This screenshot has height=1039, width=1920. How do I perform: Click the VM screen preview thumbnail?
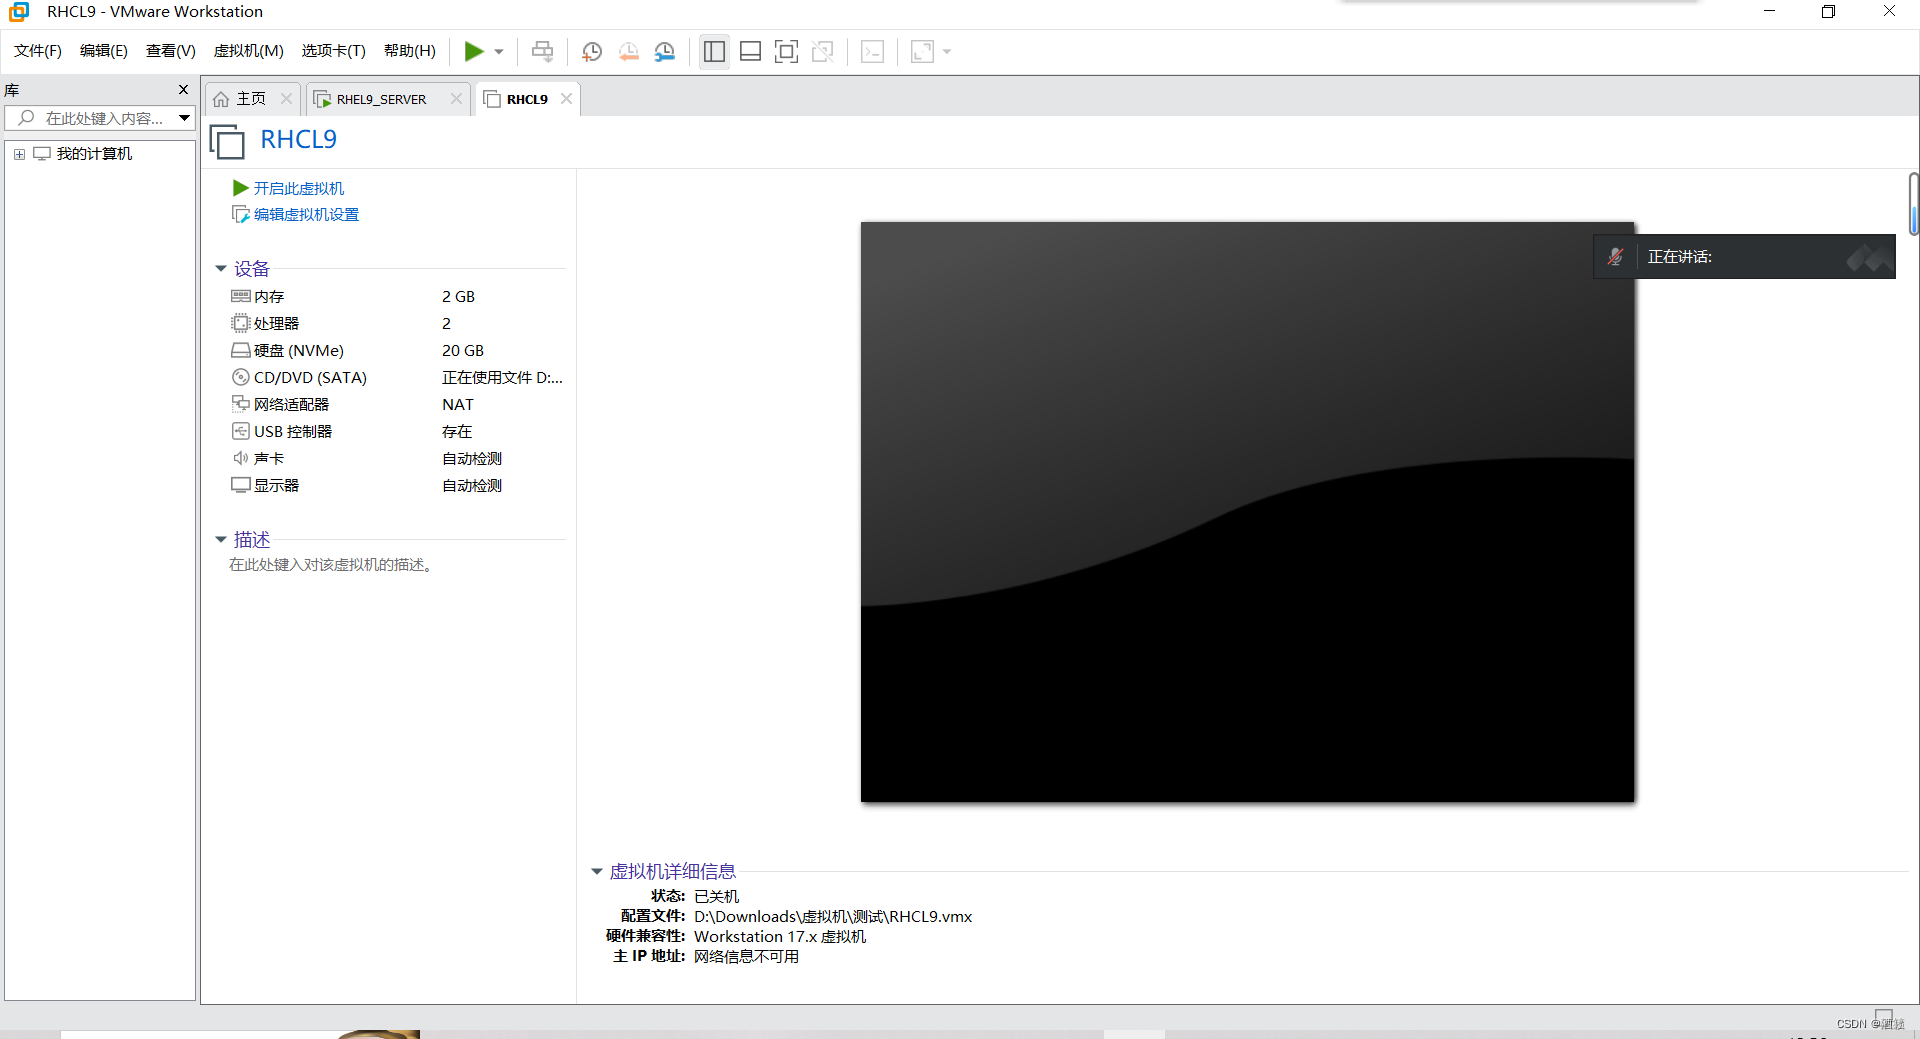(x=1247, y=511)
